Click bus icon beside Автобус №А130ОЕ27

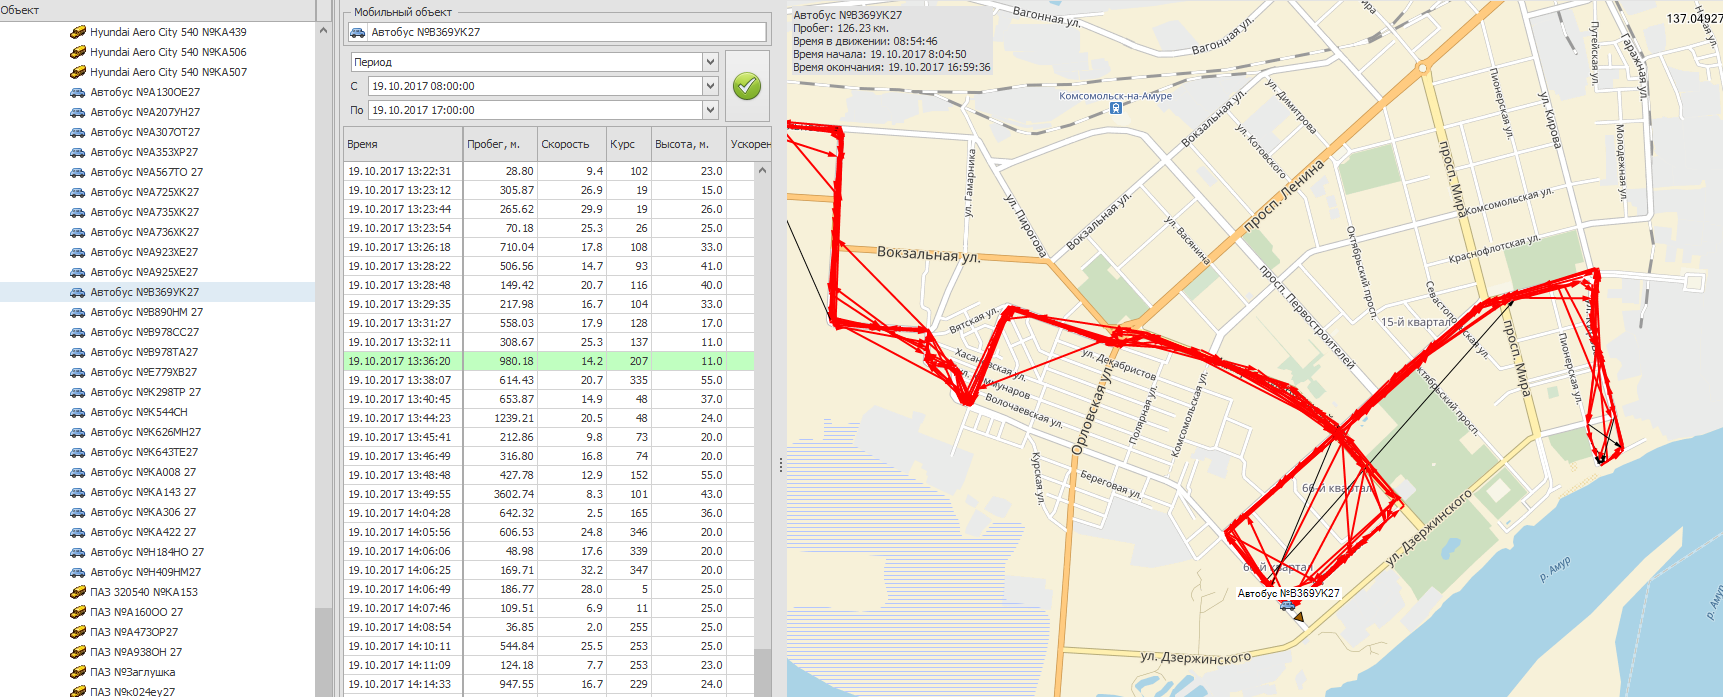tap(77, 92)
